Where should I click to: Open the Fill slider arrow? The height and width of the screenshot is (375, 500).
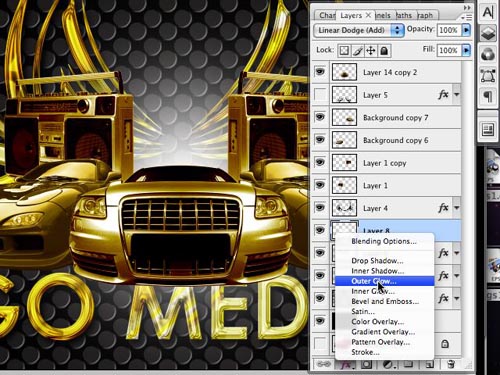pyautogui.click(x=466, y=51)
